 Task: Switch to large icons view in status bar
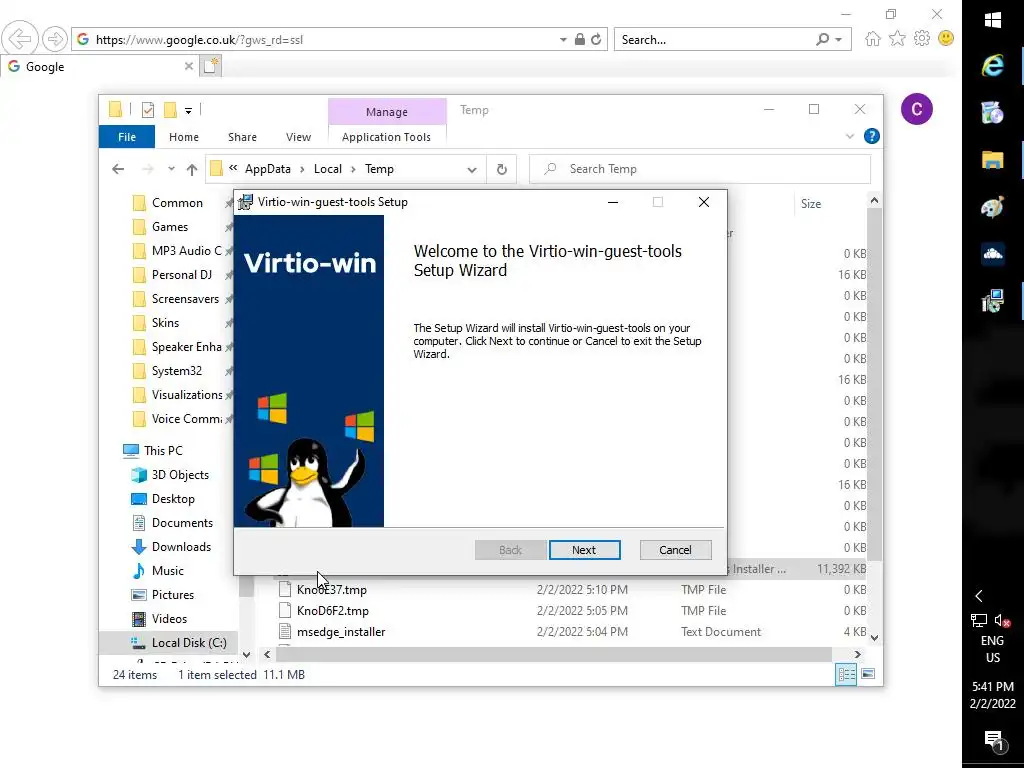(868, 674)
